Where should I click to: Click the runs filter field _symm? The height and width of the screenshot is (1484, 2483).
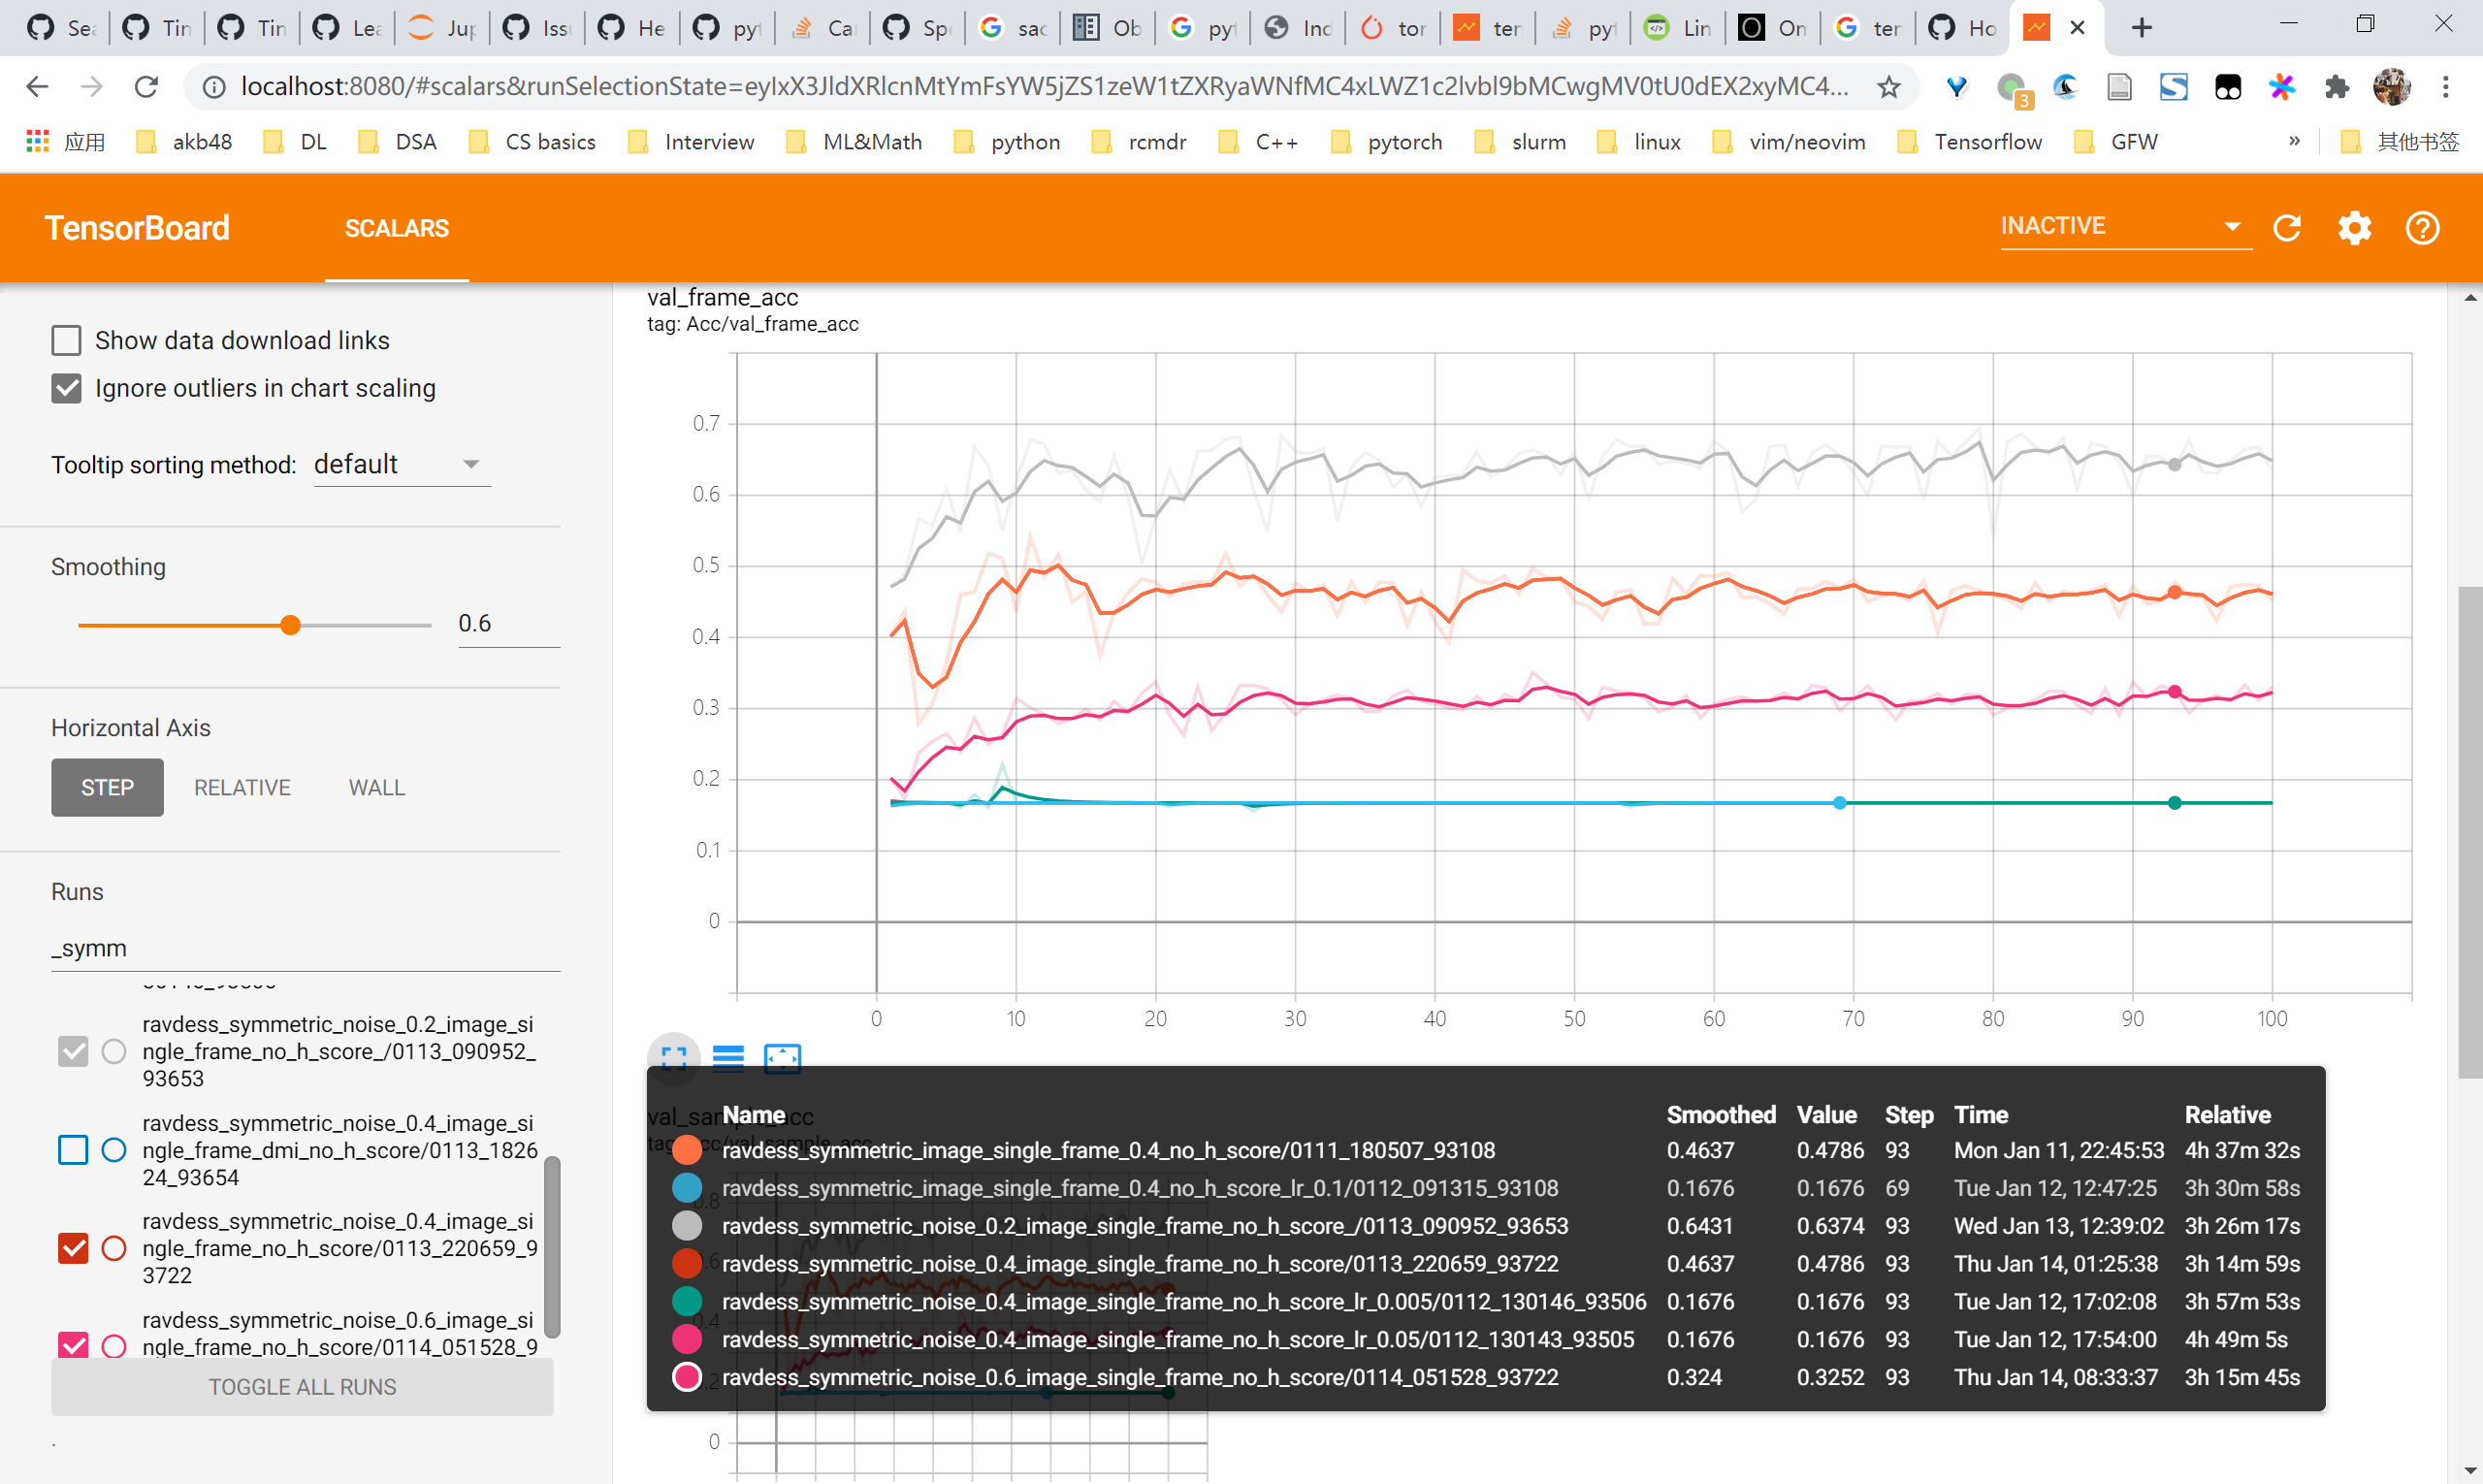305,948
